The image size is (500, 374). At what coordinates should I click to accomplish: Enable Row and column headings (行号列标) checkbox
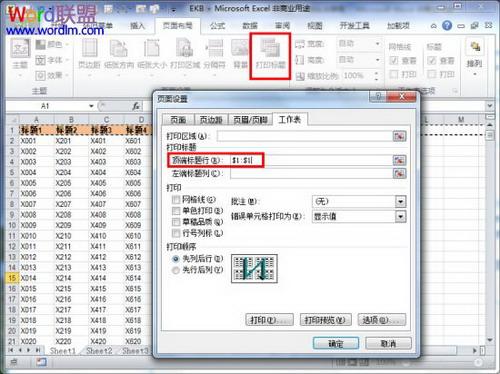tap(176, 233)
